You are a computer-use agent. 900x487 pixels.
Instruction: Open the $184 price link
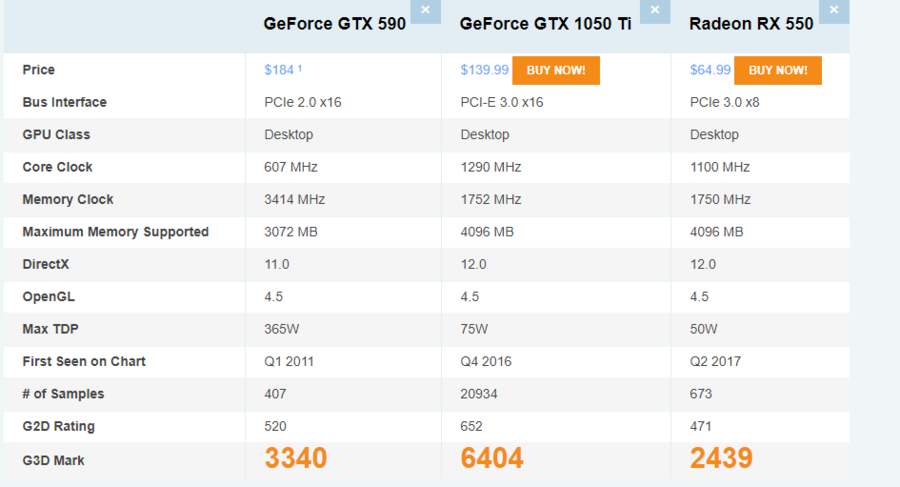click(x=280, y=70)
